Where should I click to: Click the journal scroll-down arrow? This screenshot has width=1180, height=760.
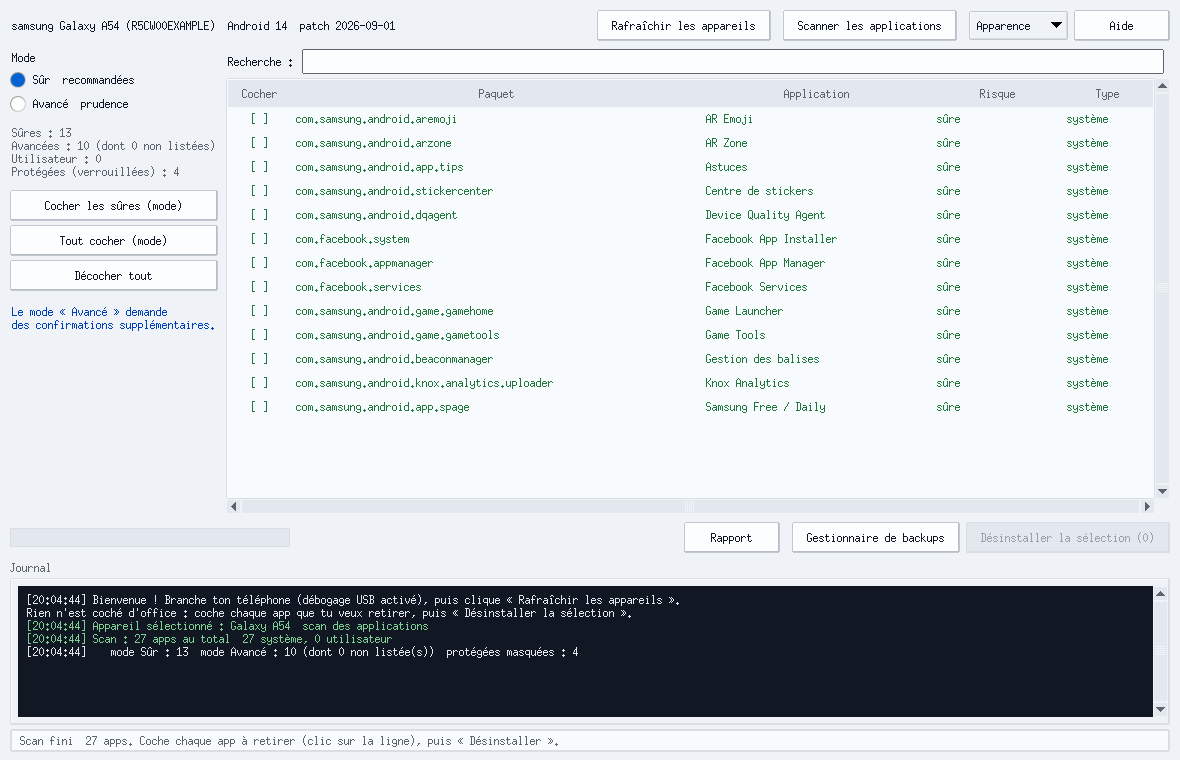pyautogui.click(x=1160, y=710)
